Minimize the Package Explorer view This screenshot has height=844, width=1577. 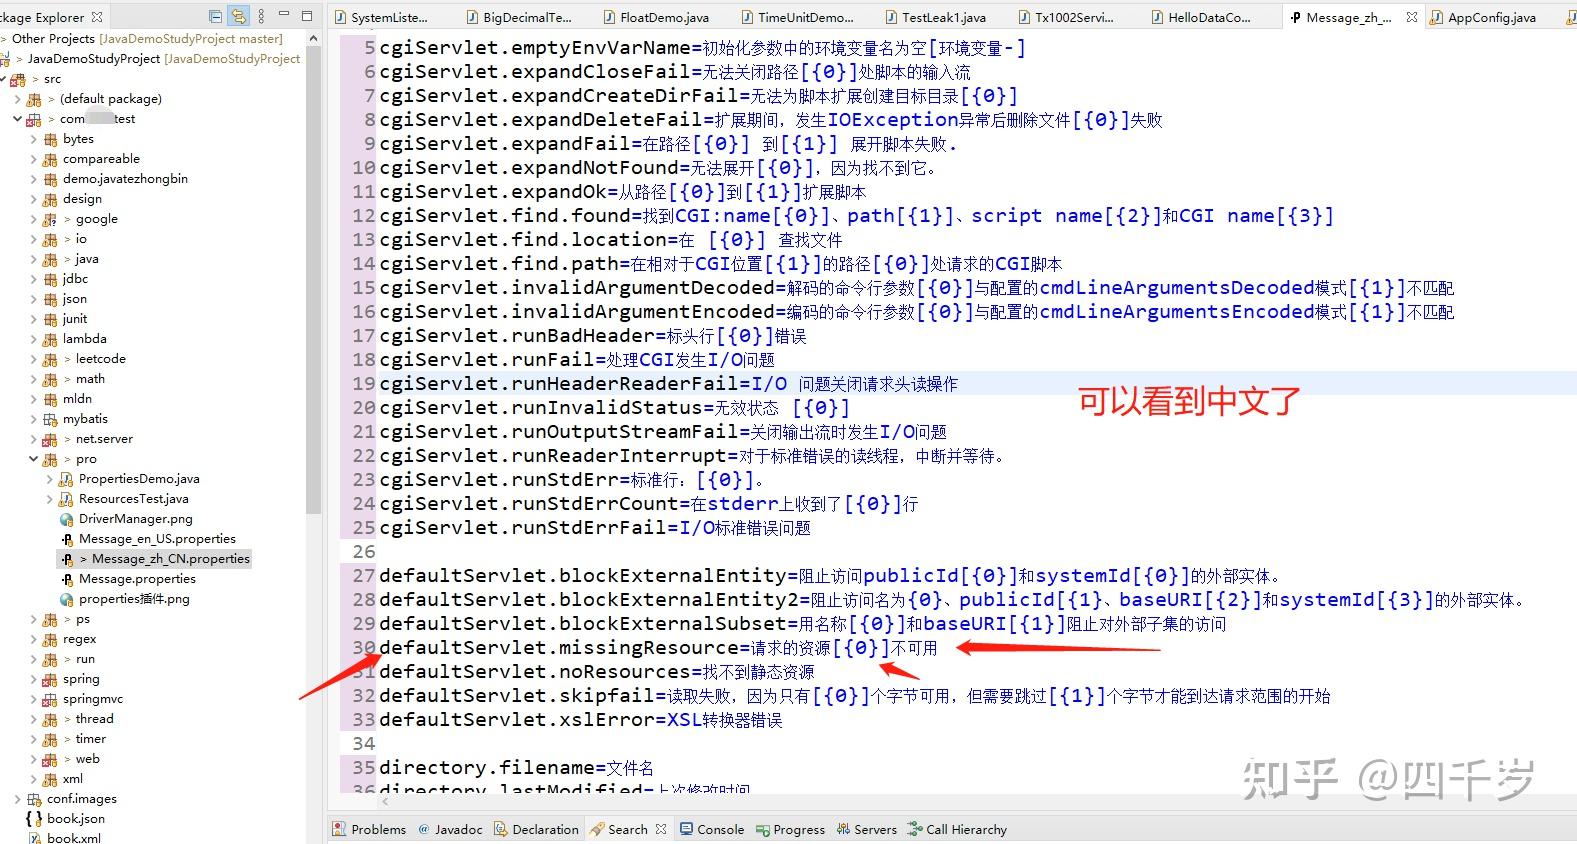point(285,16)
